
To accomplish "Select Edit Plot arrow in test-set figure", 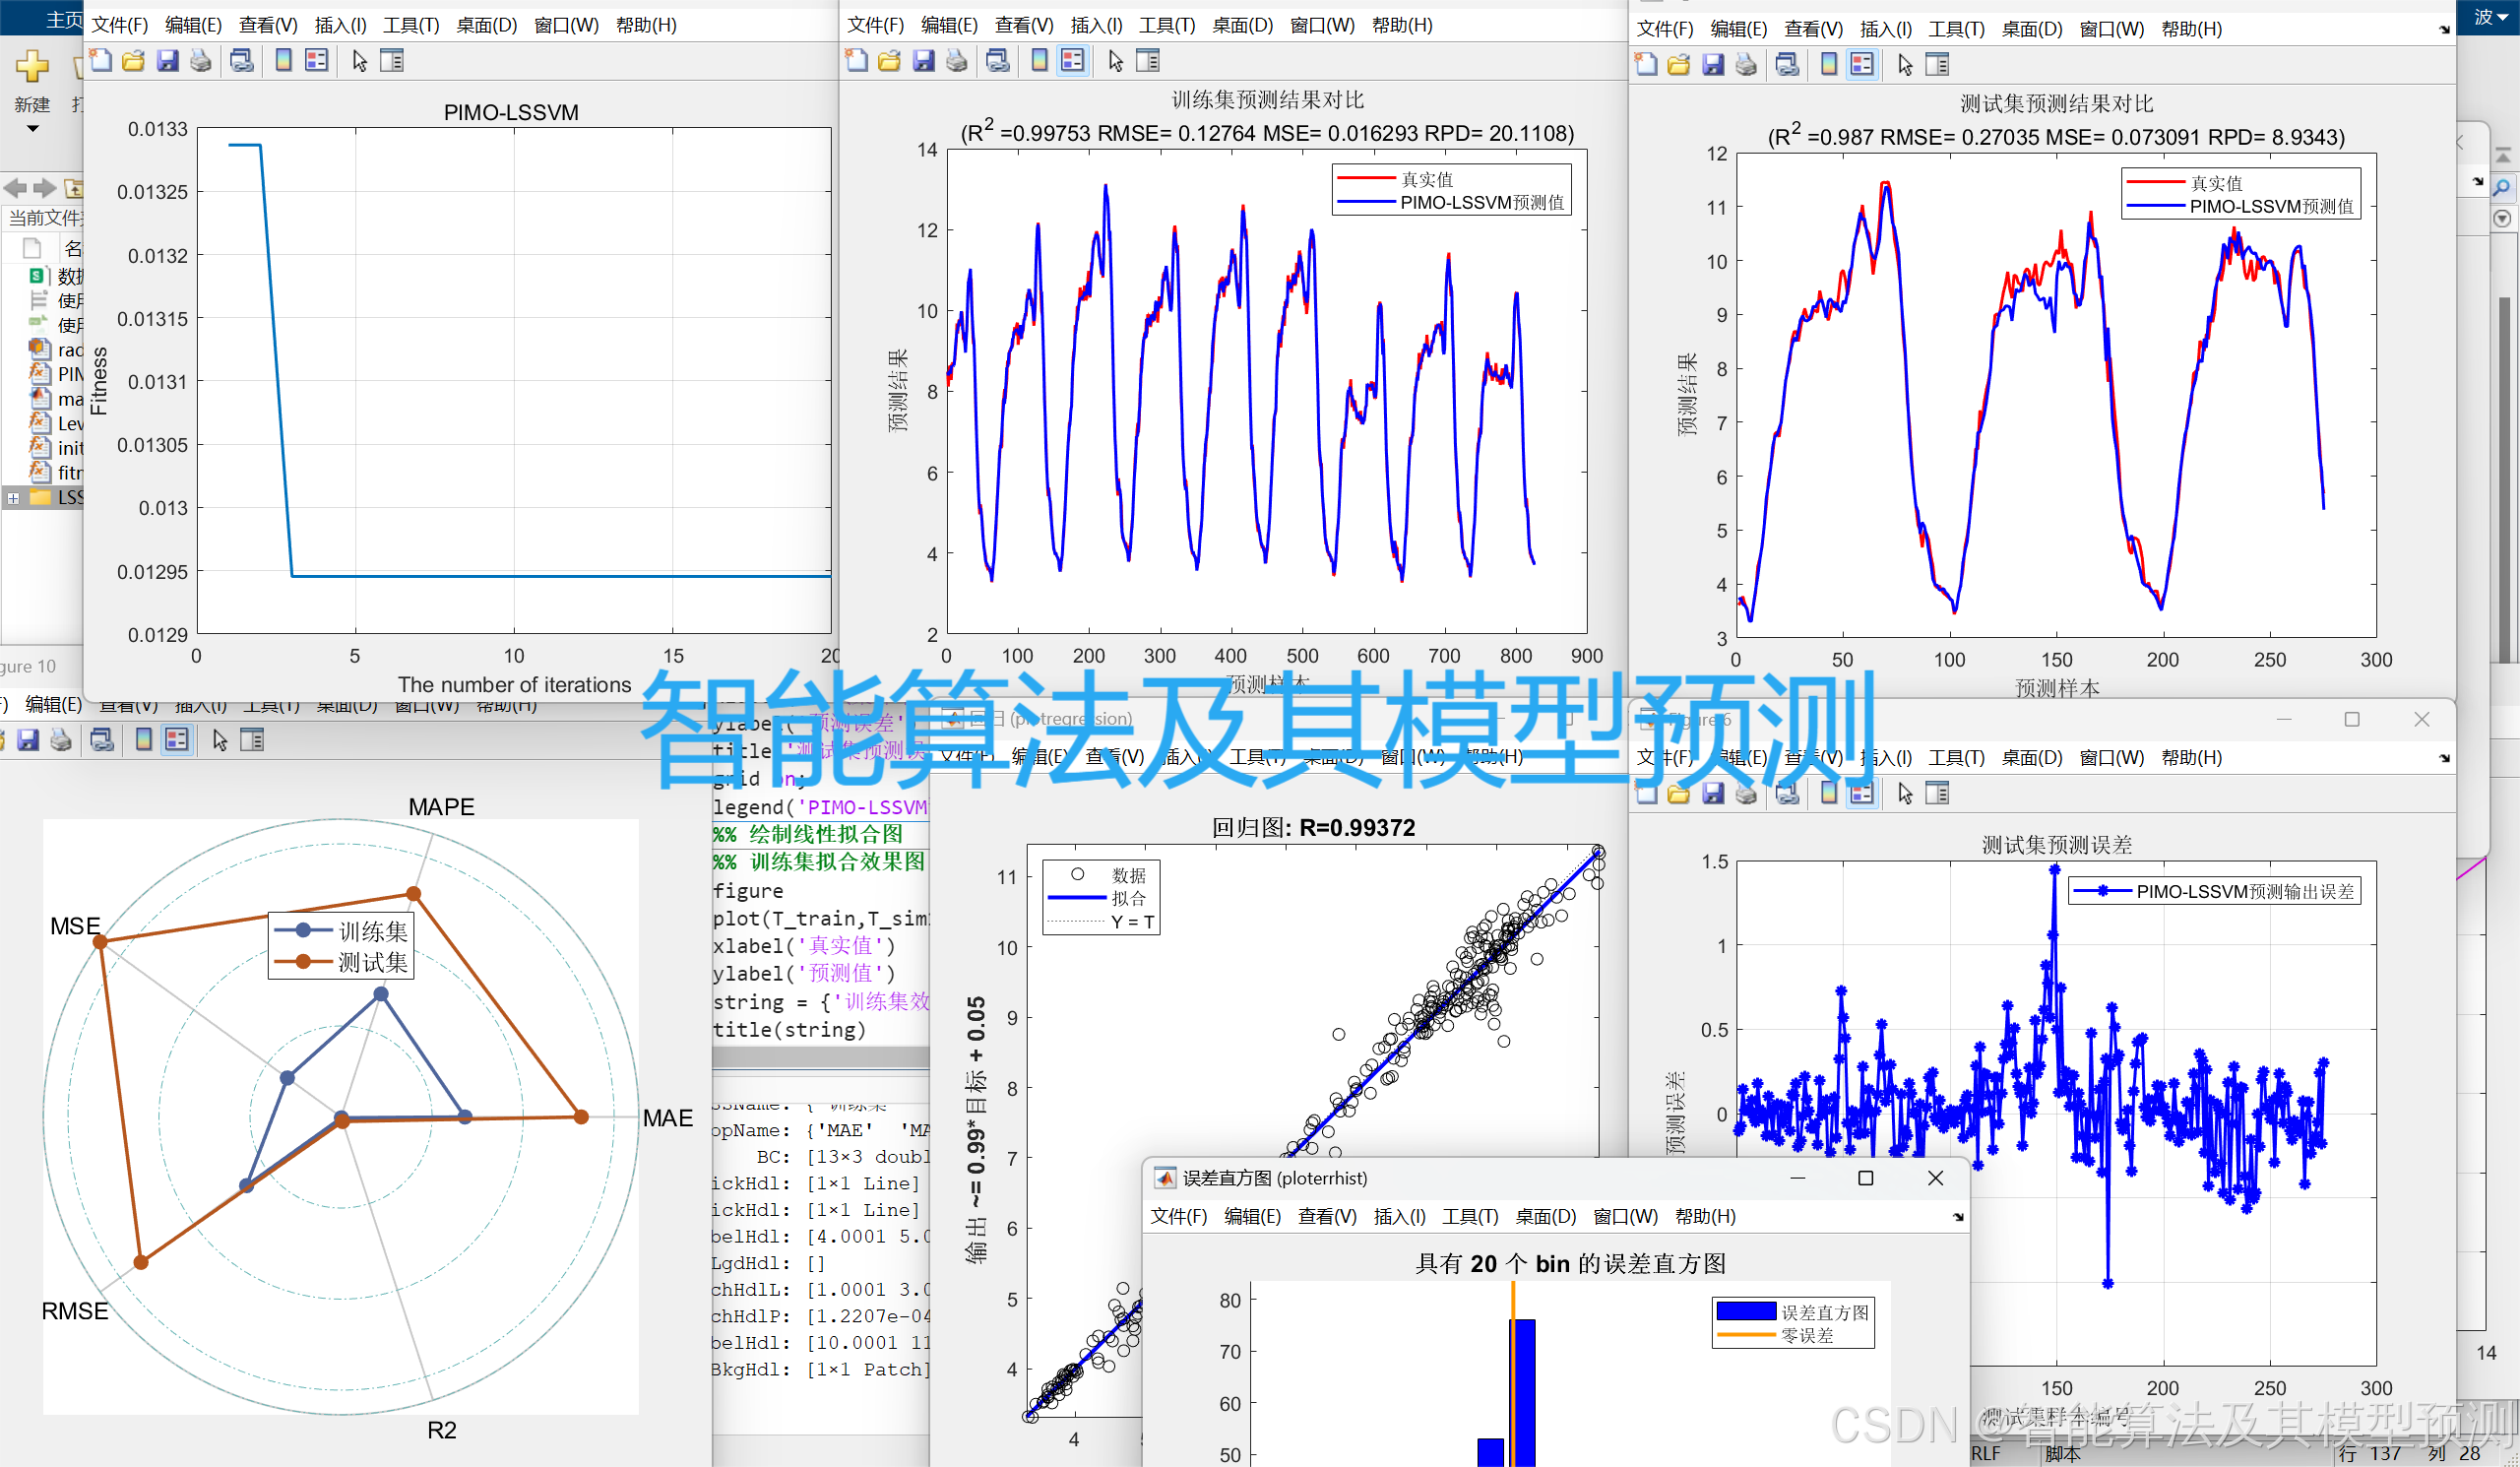I will point(1904,65).
